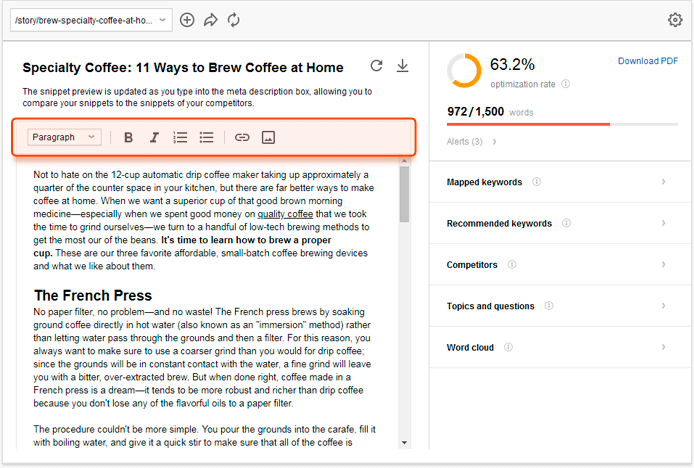Image resolution: width=694 pixels, height=468 pixels.
Task: Click info icon next to Recommended keywords
Action: tap(566, 223)
